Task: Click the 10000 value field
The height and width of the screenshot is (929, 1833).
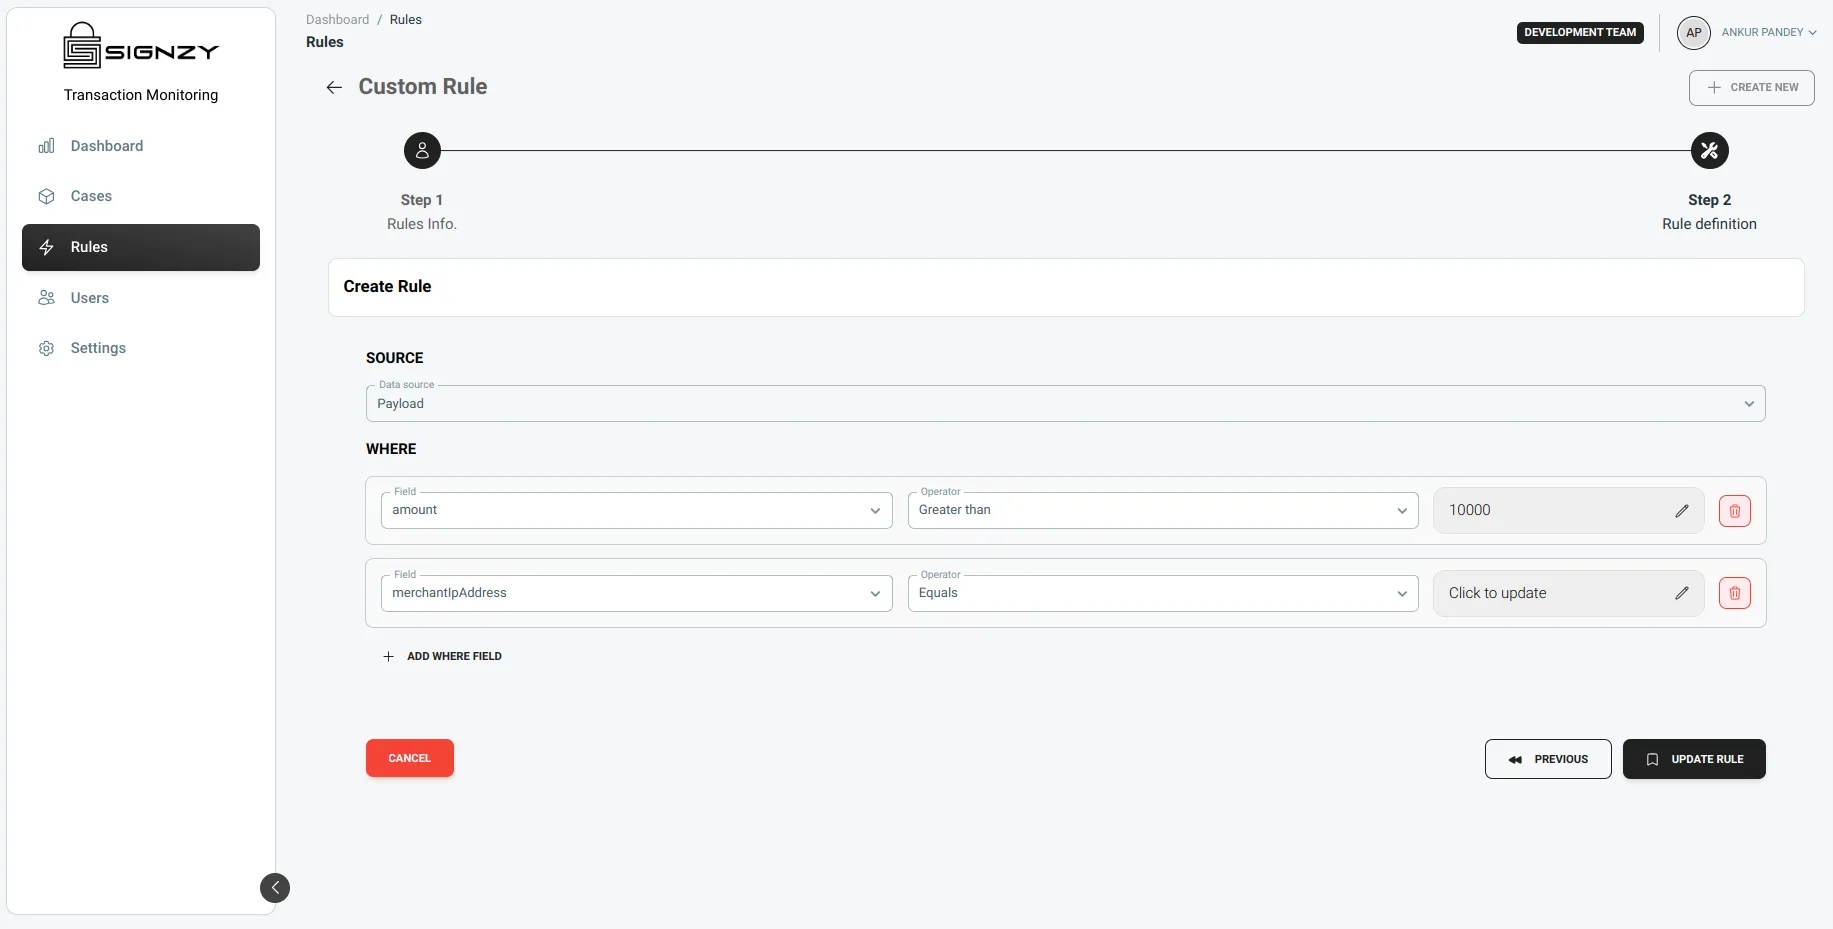Action: click(1568, 511)
